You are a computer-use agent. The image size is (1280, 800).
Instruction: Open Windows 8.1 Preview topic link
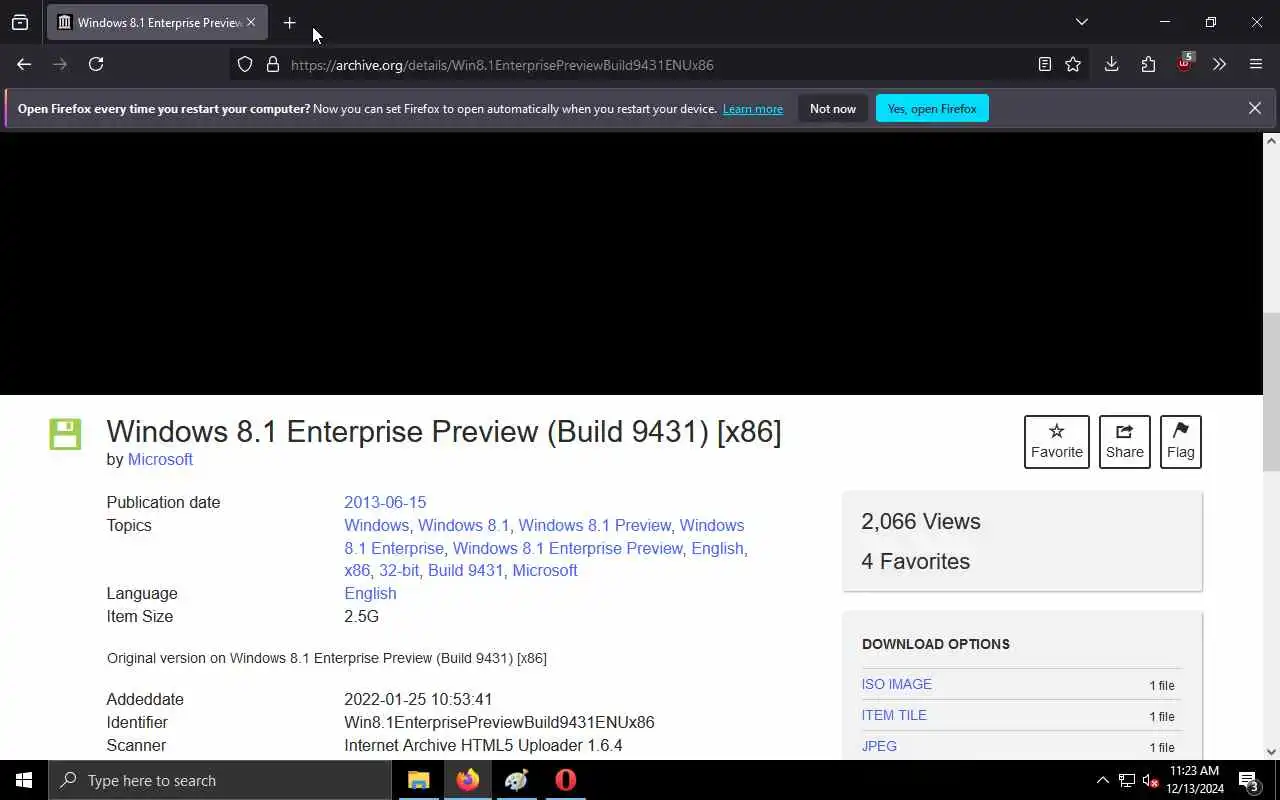594,525
